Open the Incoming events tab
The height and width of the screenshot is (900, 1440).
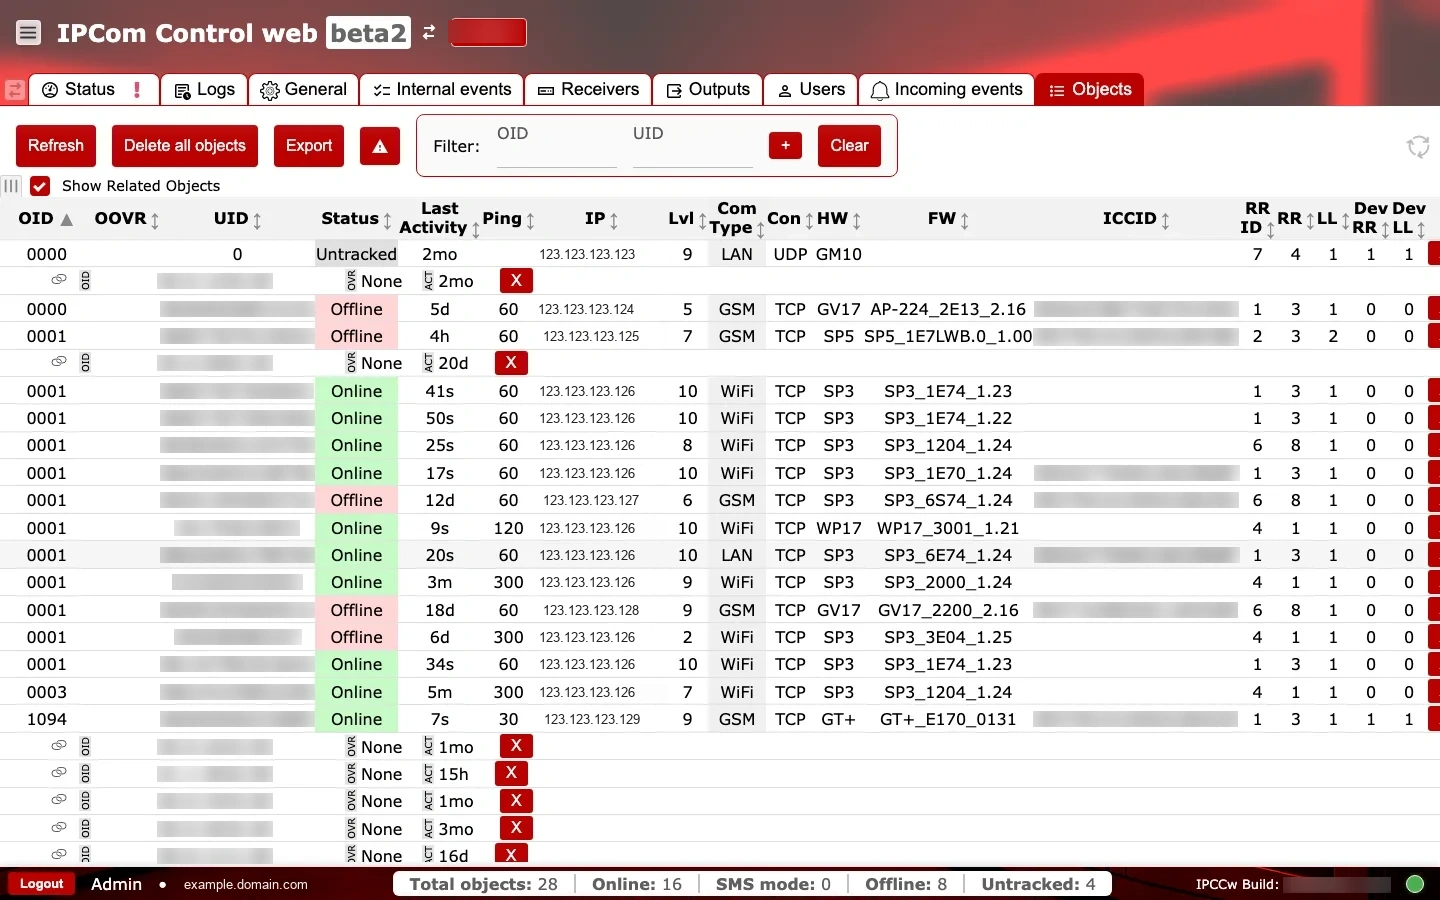pyautogui.click(x=945, y=89)
